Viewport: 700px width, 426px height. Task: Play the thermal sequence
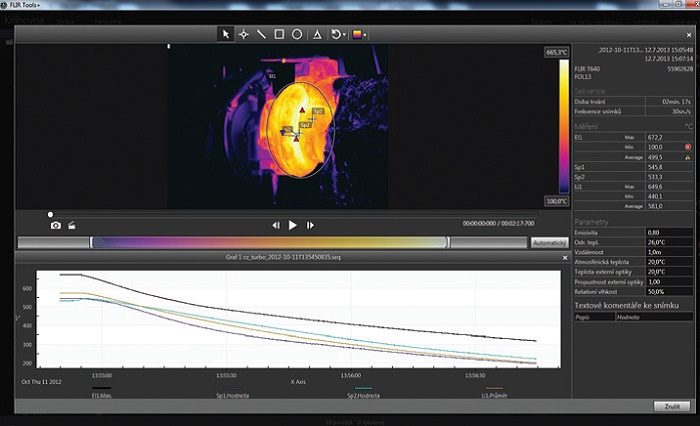tap(292, 226)
